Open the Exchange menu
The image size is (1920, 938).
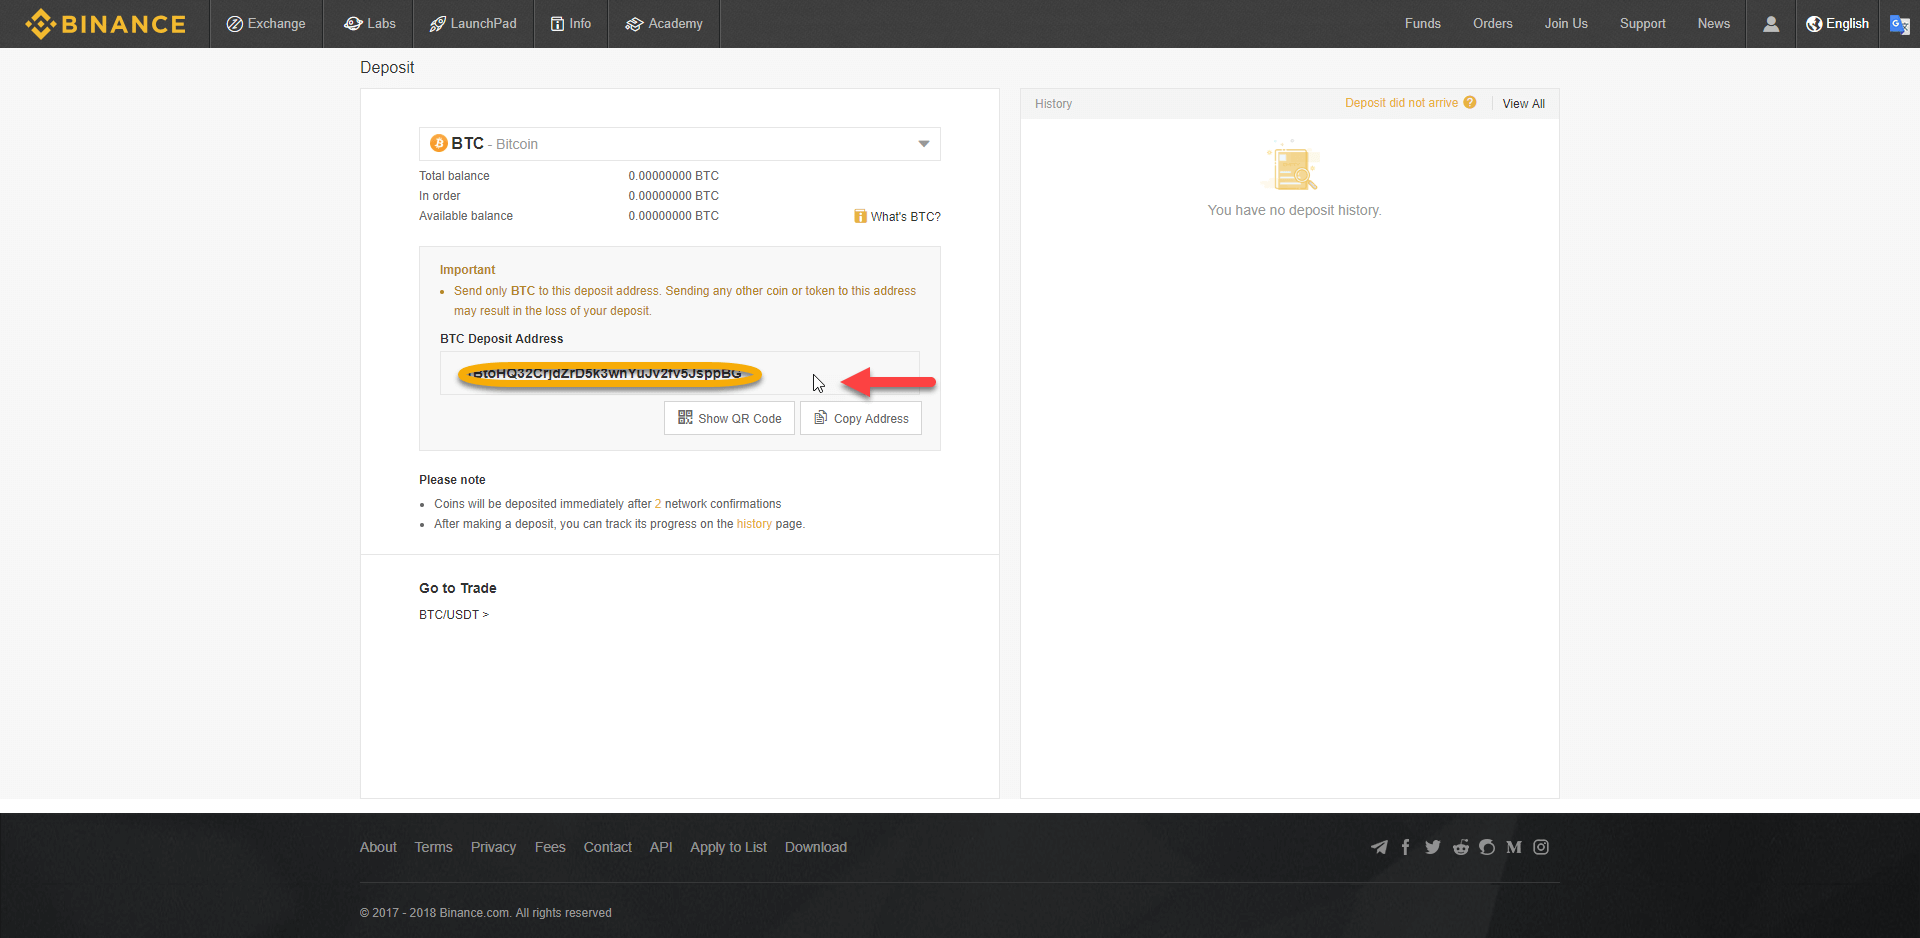tap(266, 24)
